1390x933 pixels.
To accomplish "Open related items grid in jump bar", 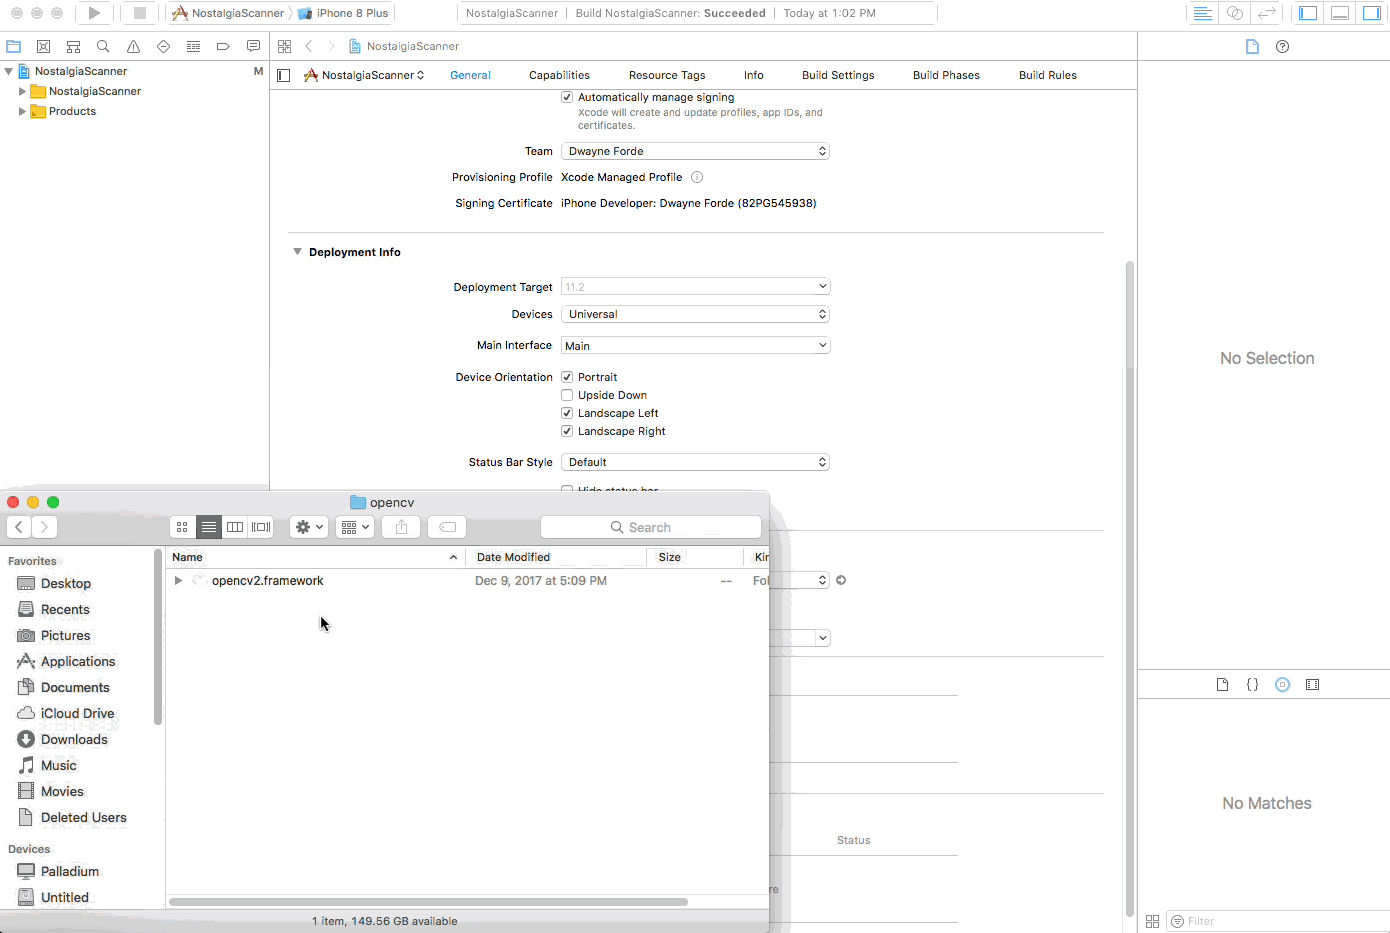I will click(x=284, y=46).
